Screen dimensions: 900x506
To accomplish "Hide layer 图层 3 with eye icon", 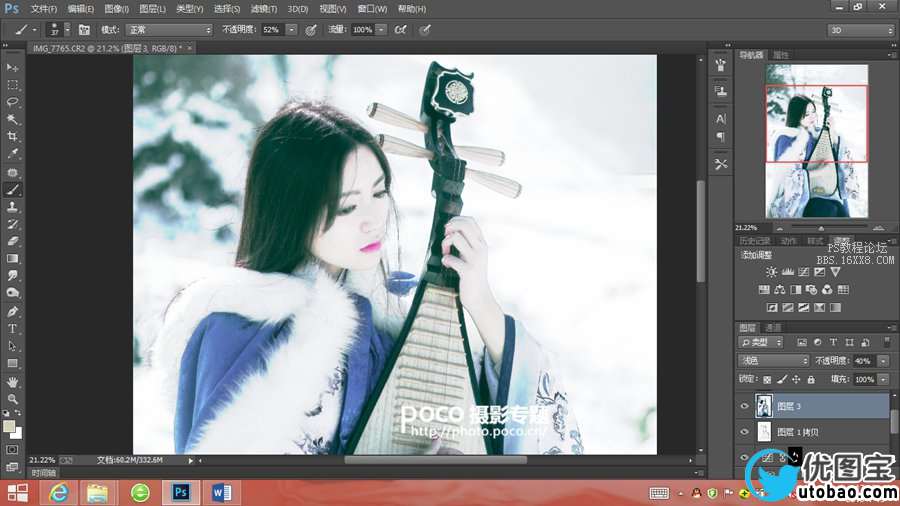I will 744,406.
